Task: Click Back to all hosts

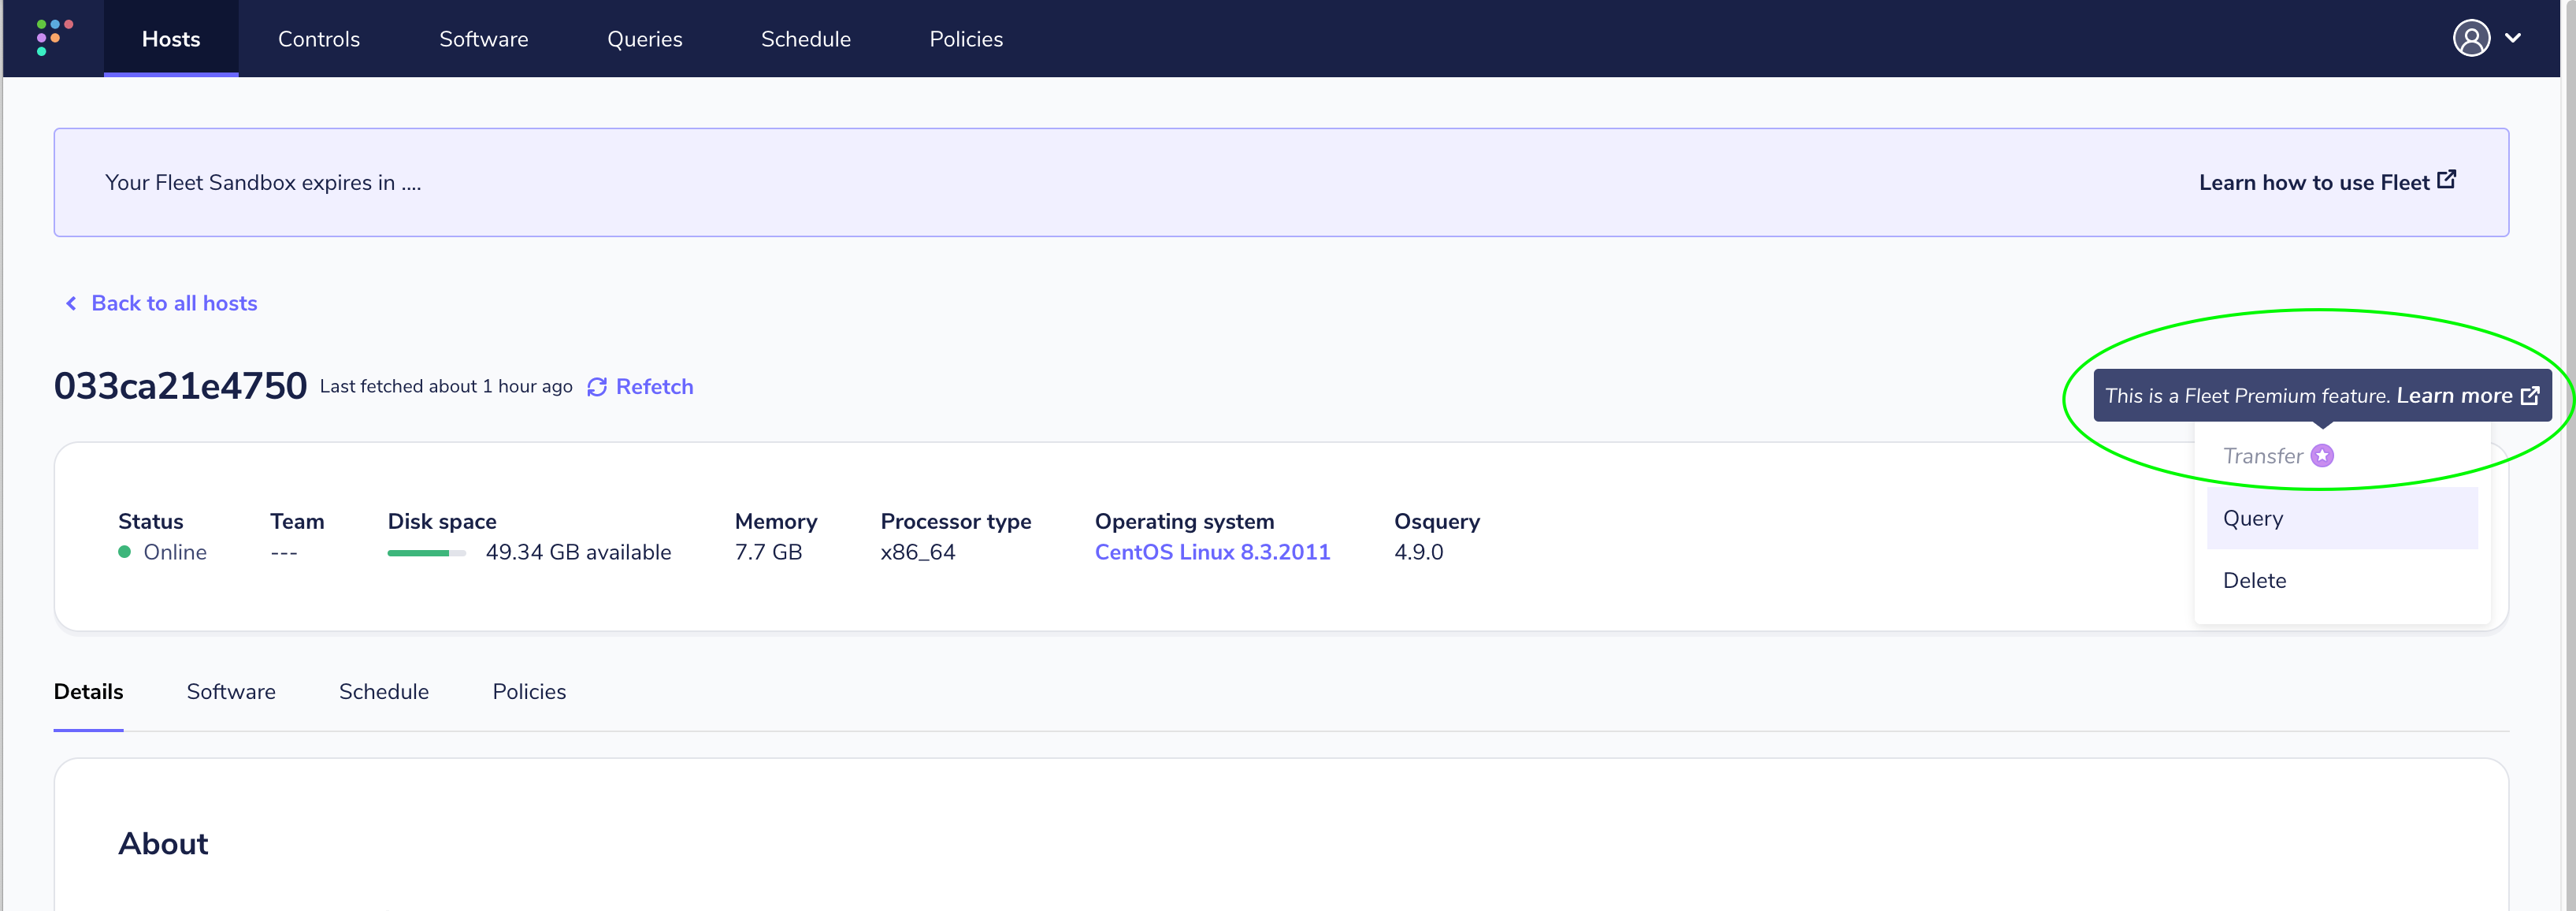Action: pyautogui.click(x=173, y=302)
